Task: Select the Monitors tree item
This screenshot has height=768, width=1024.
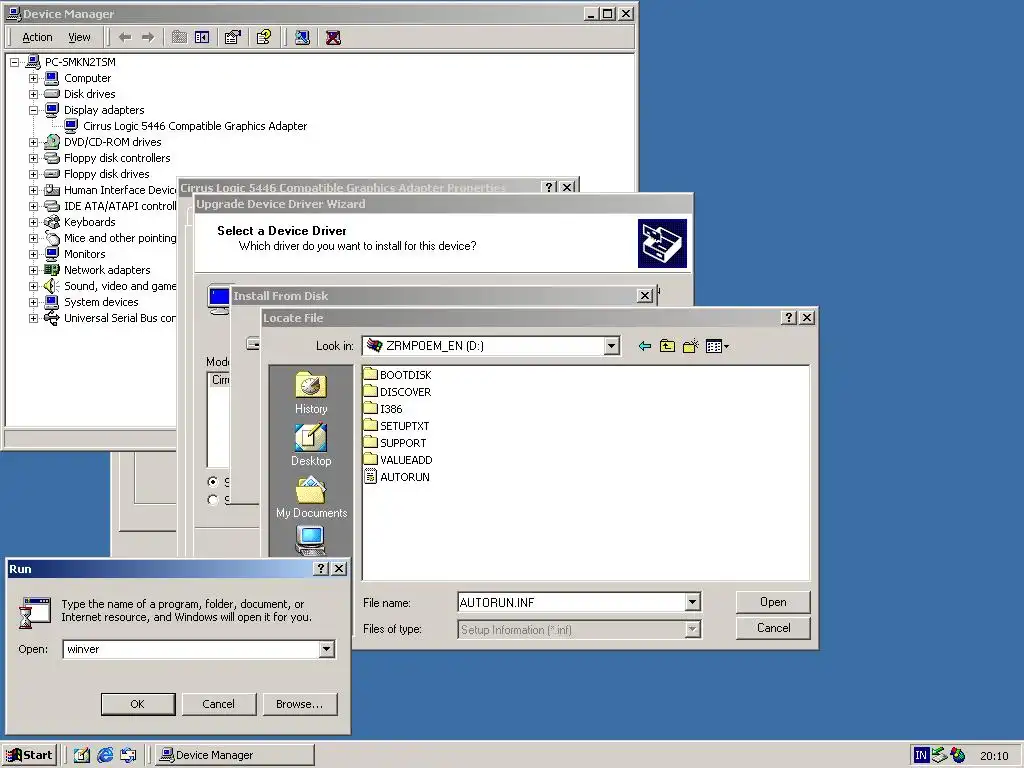Action: (x=84, y=254)
